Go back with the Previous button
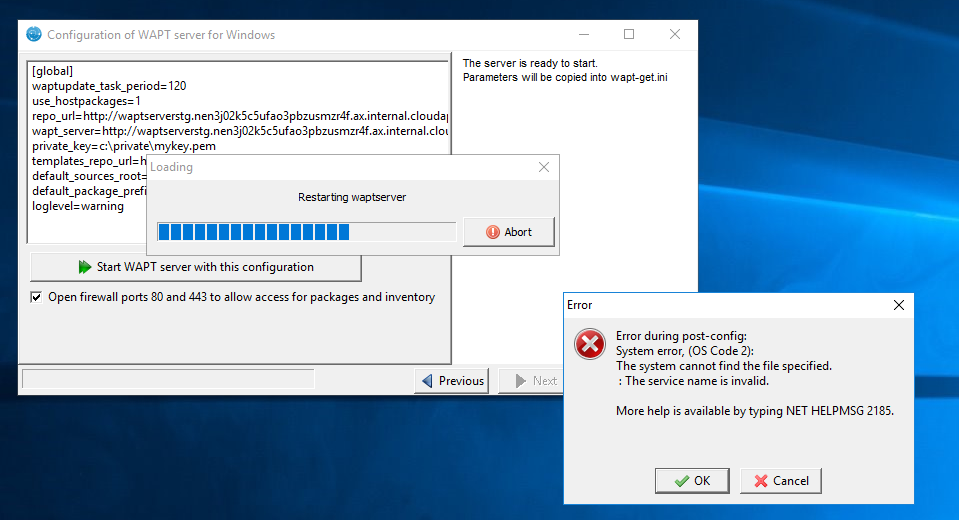The height and width of the screenshot is (520, 959). pyautogui.click(x=451, y=380)
